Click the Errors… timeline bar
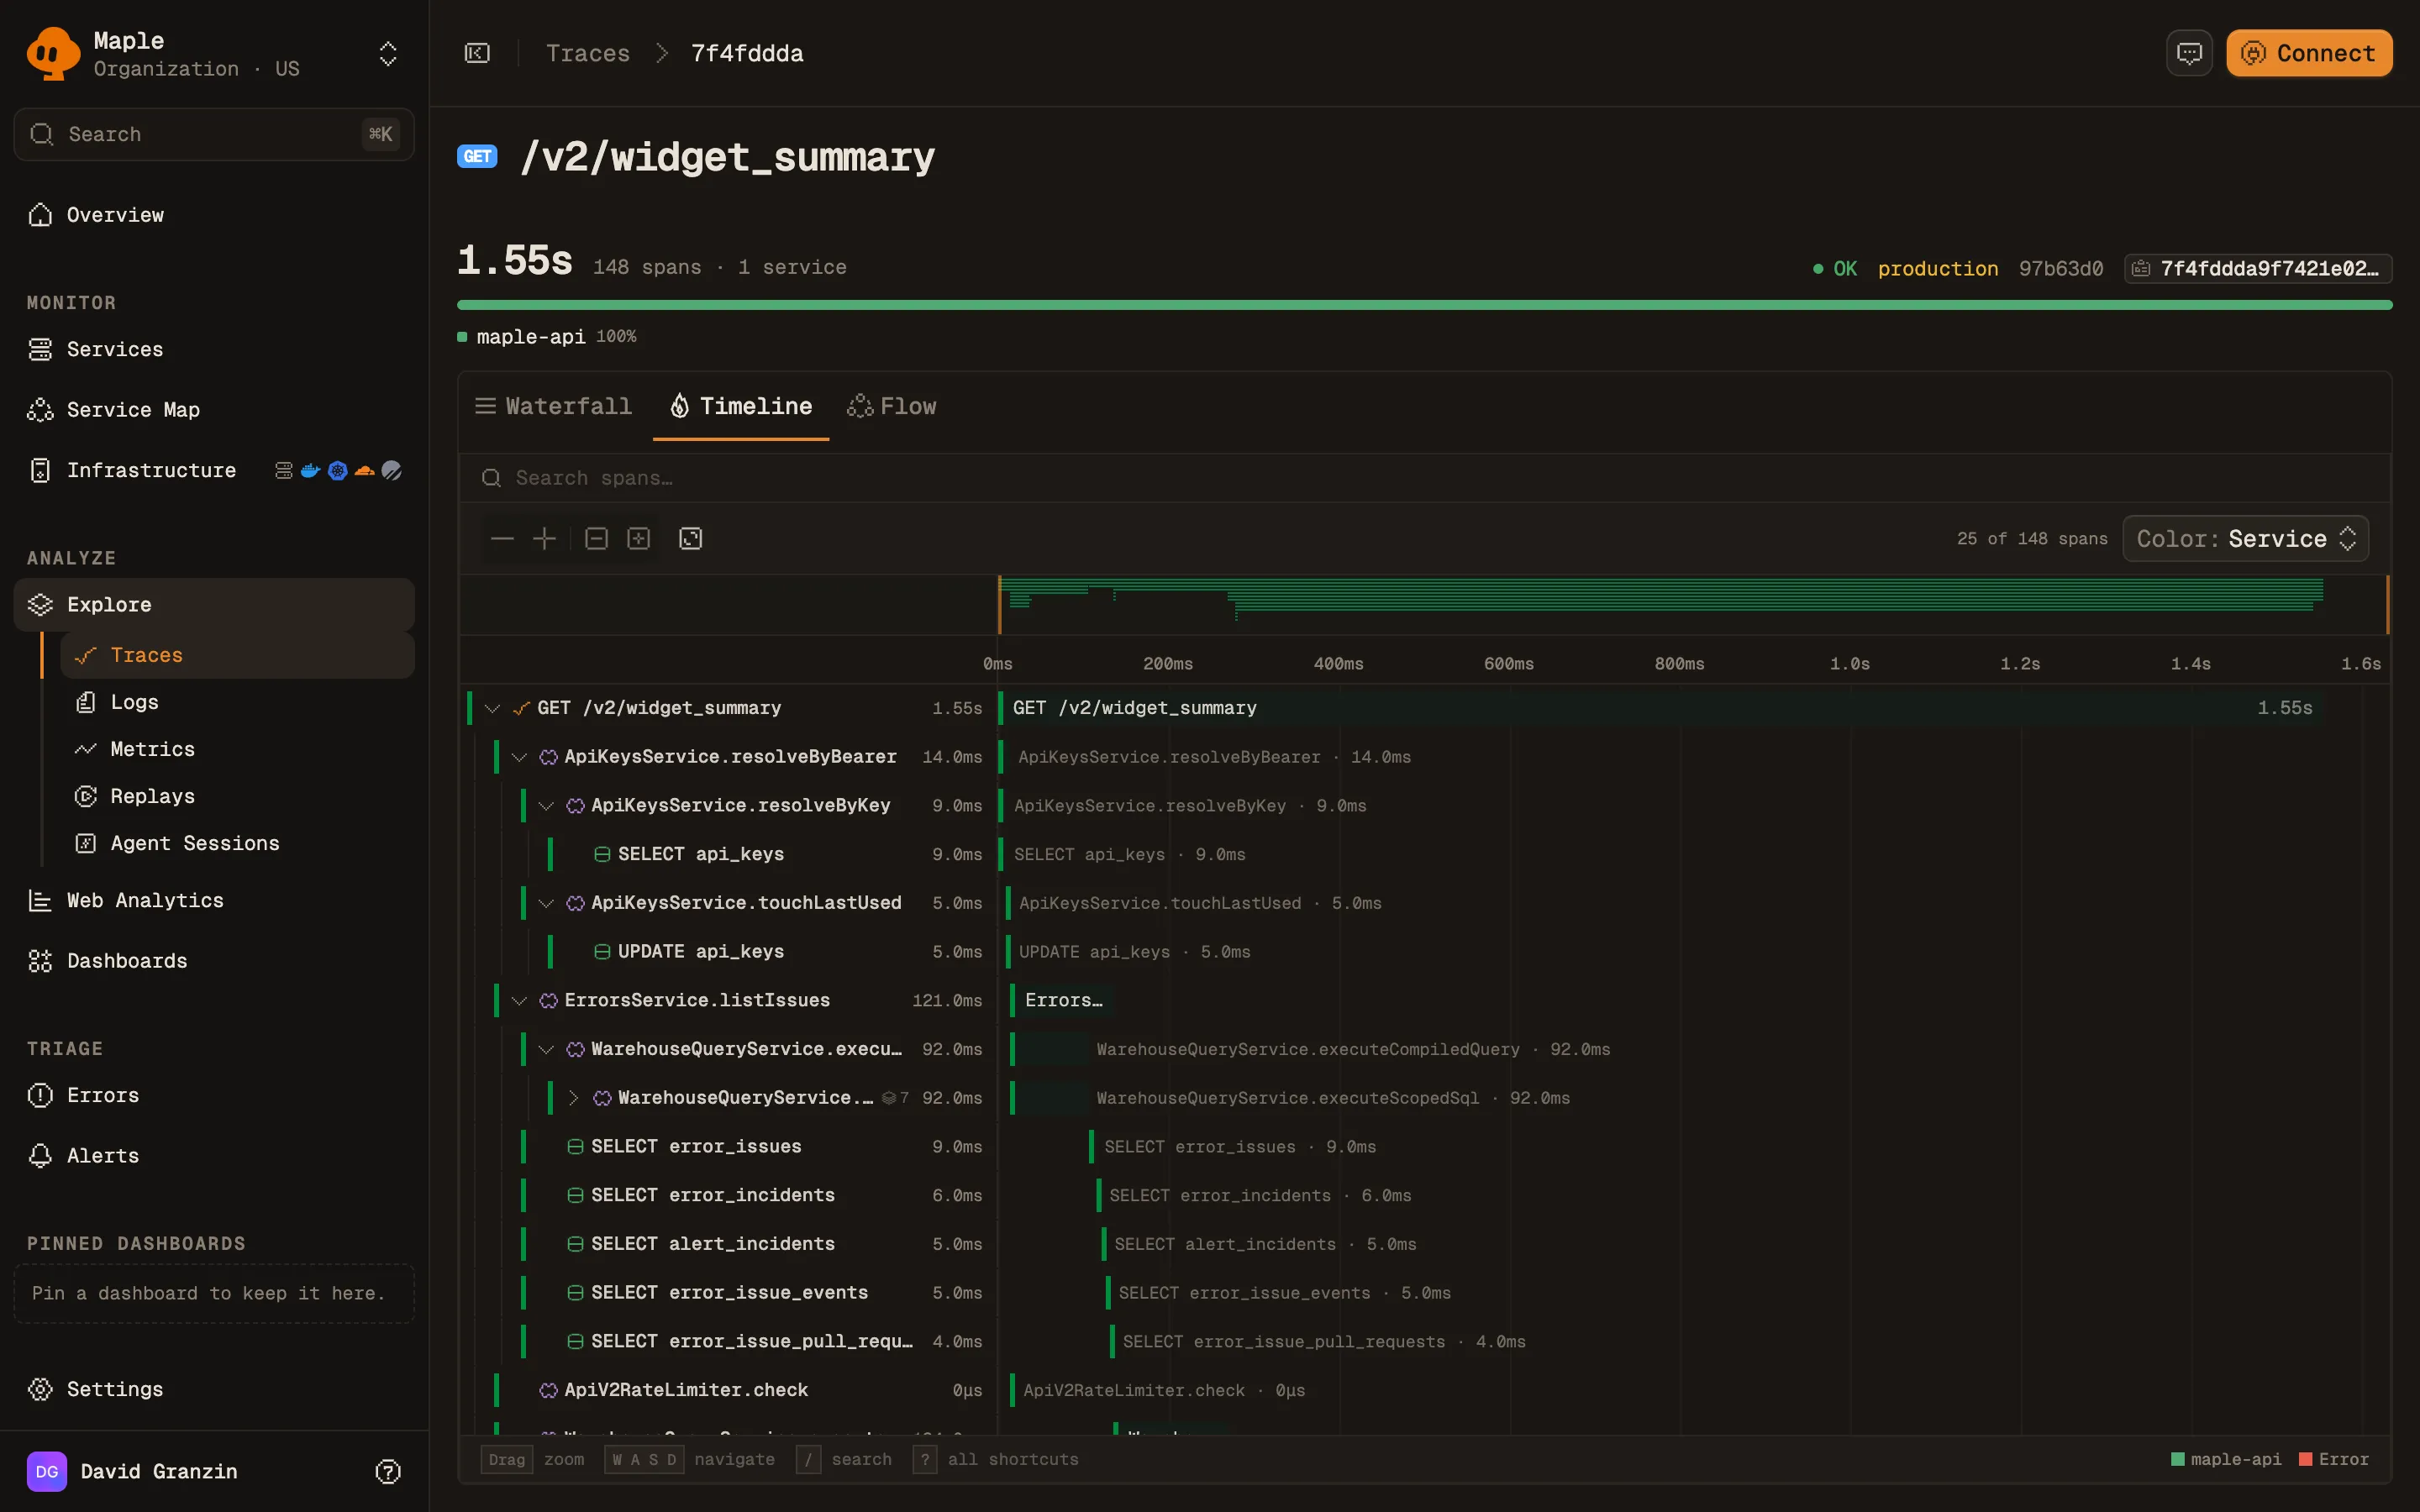2420x1512 pixels. (1062, 1000)
